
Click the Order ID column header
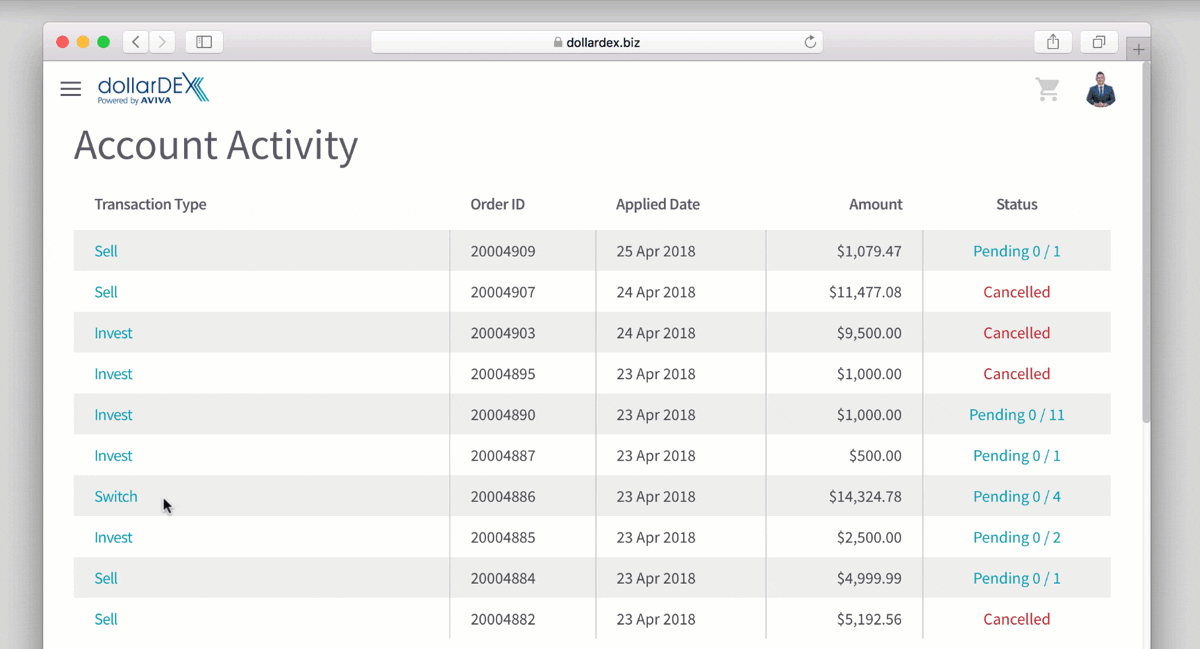[497, 205]
